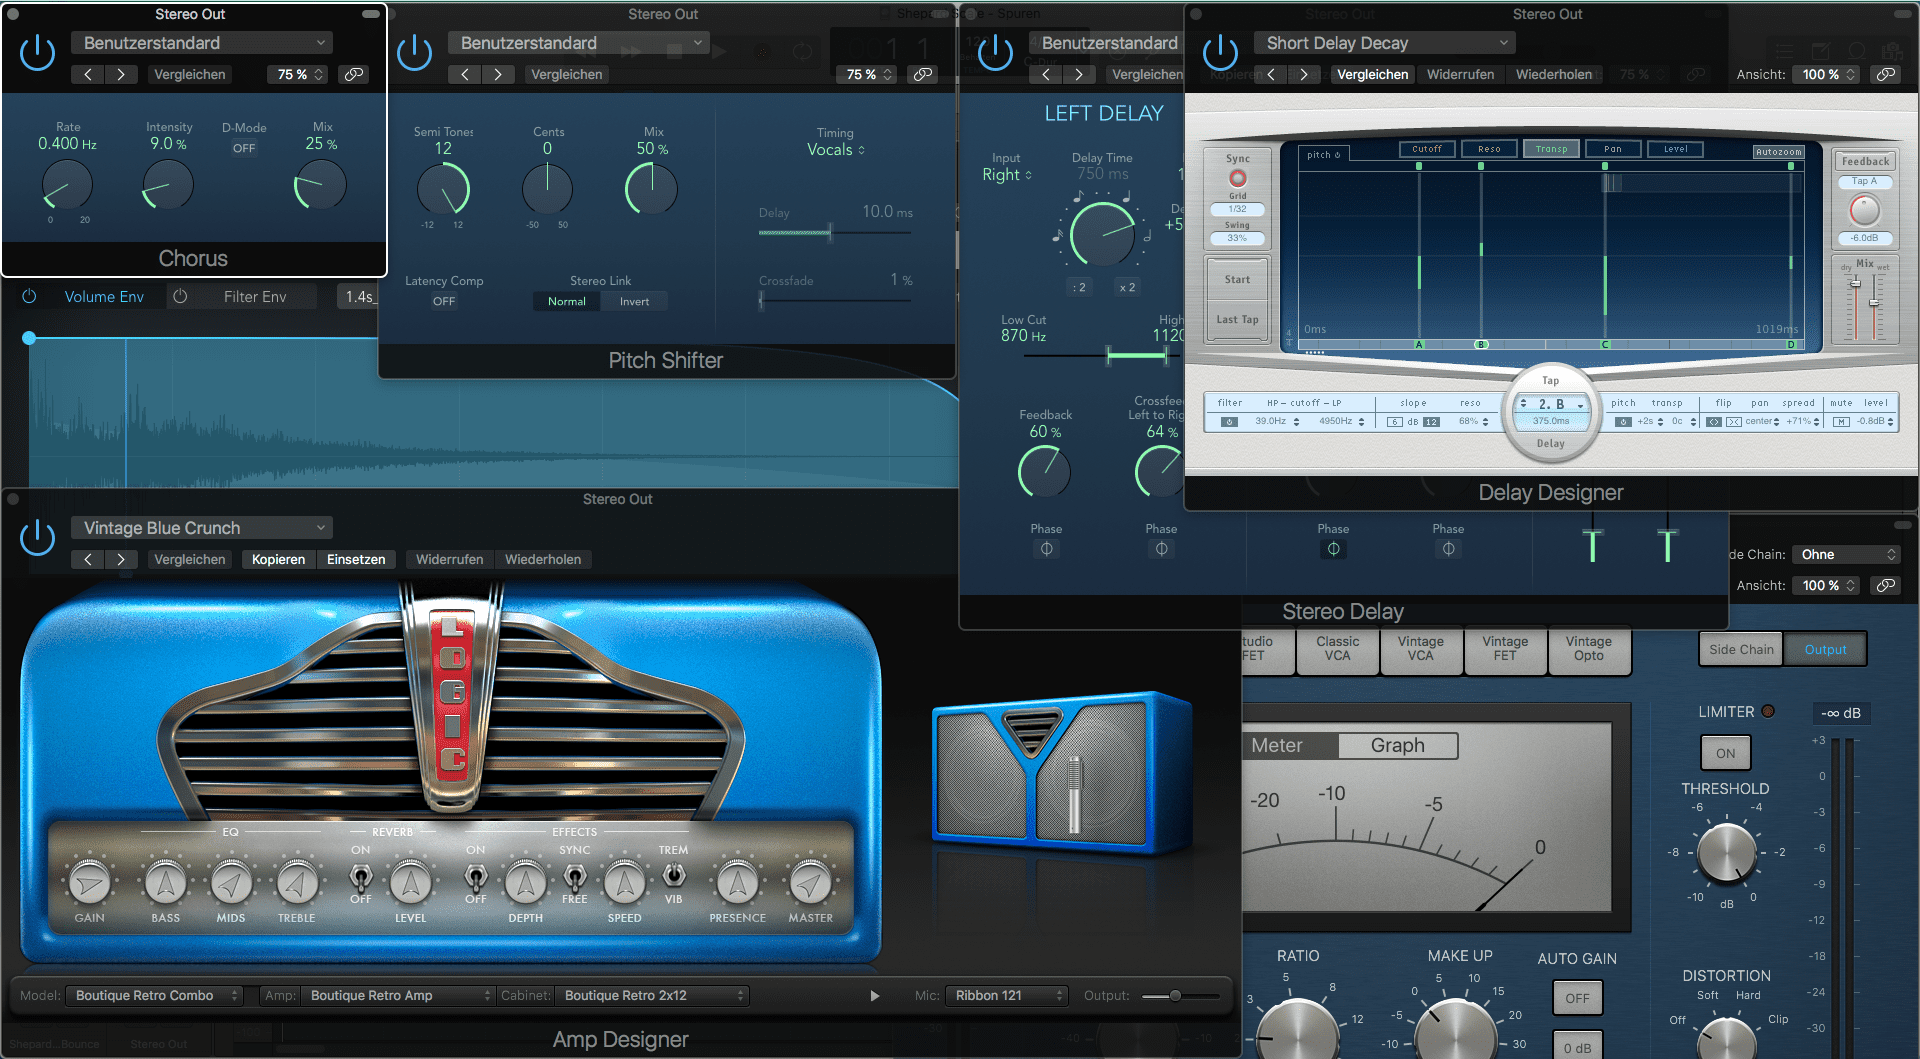Switch compressor display to Graph
This screenshot has height=1059, width=1920.
[x=1397, y=746]
